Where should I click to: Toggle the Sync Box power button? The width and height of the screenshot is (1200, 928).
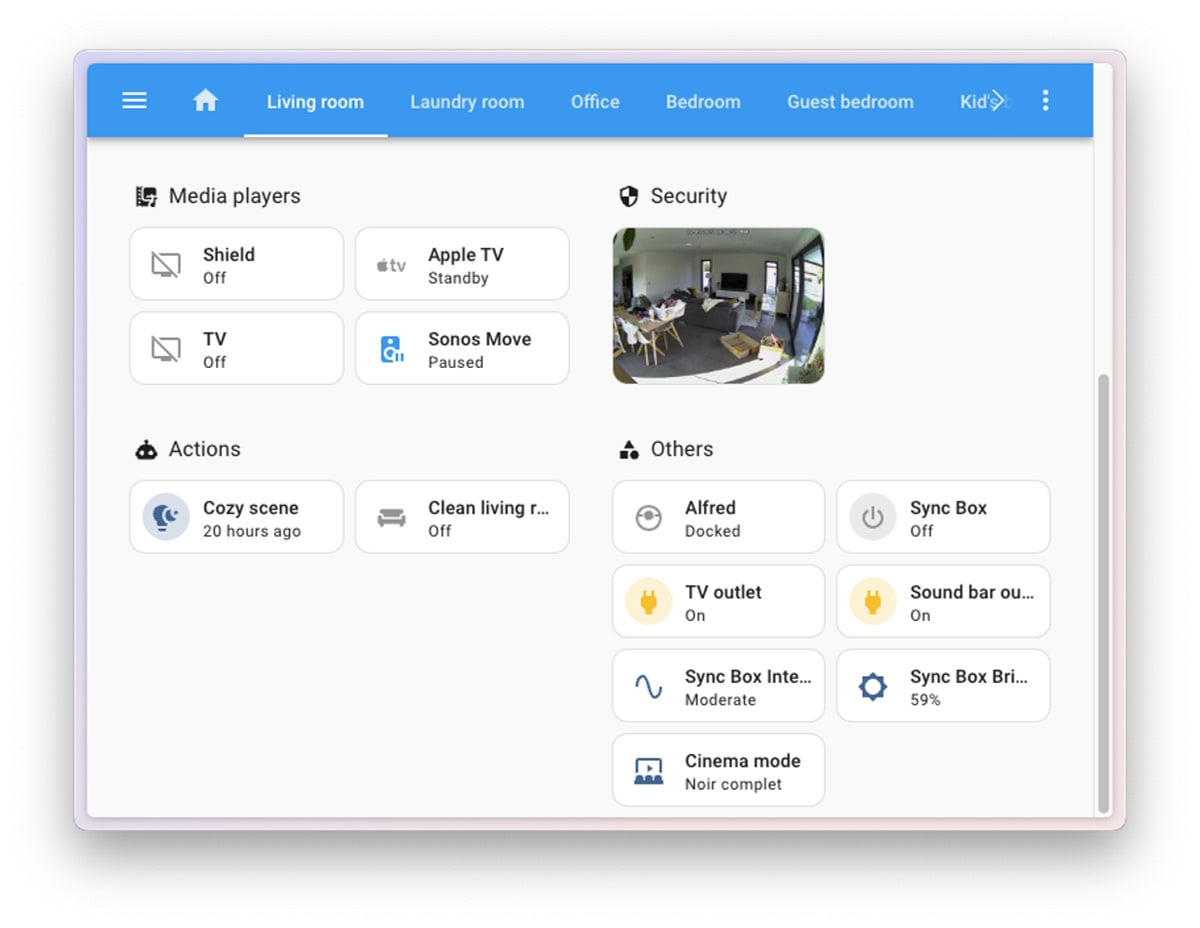(x=873, y=518)
